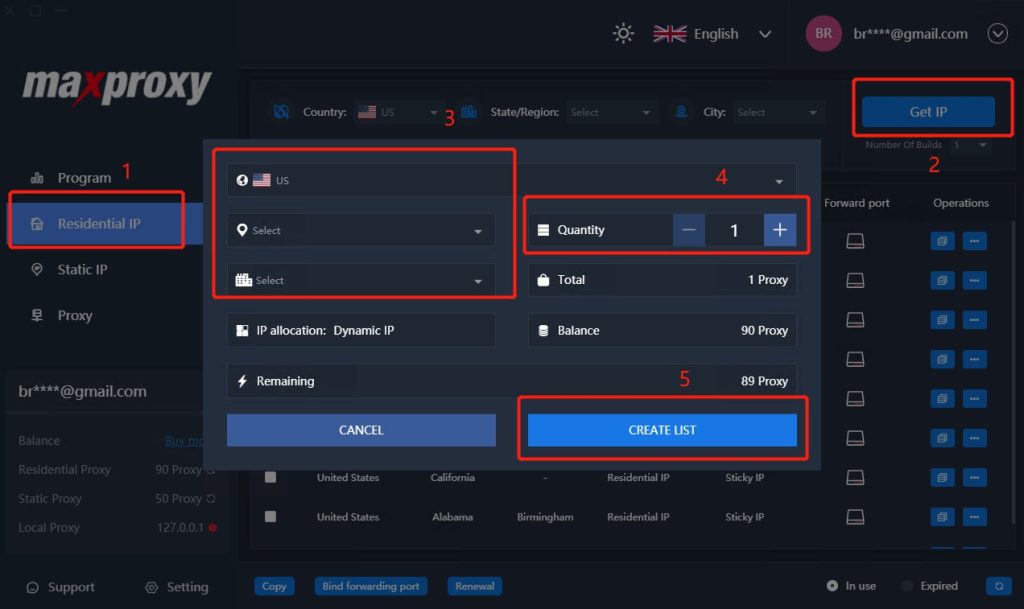Click the dialog's Balance '90 Proxy' value
The height and width of the screenshot is (609, 1024).
[764, 330]
